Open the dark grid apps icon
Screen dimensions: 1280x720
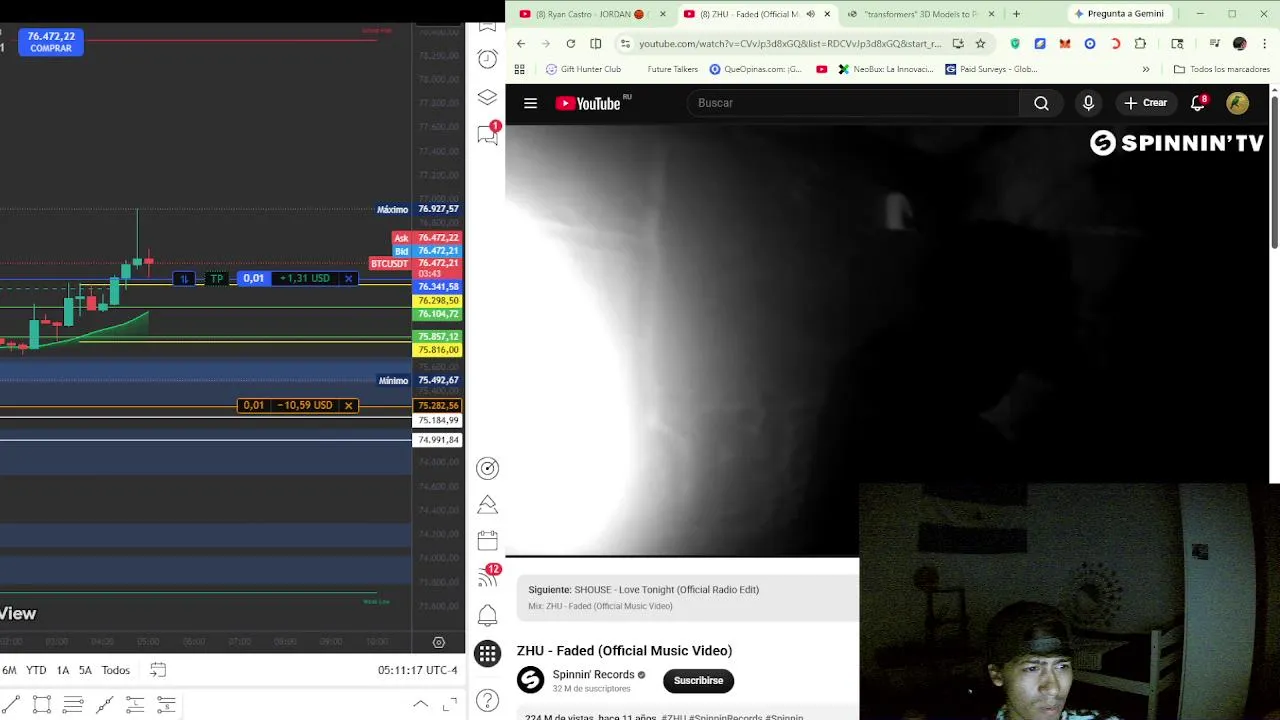click(x=487, y=654)
